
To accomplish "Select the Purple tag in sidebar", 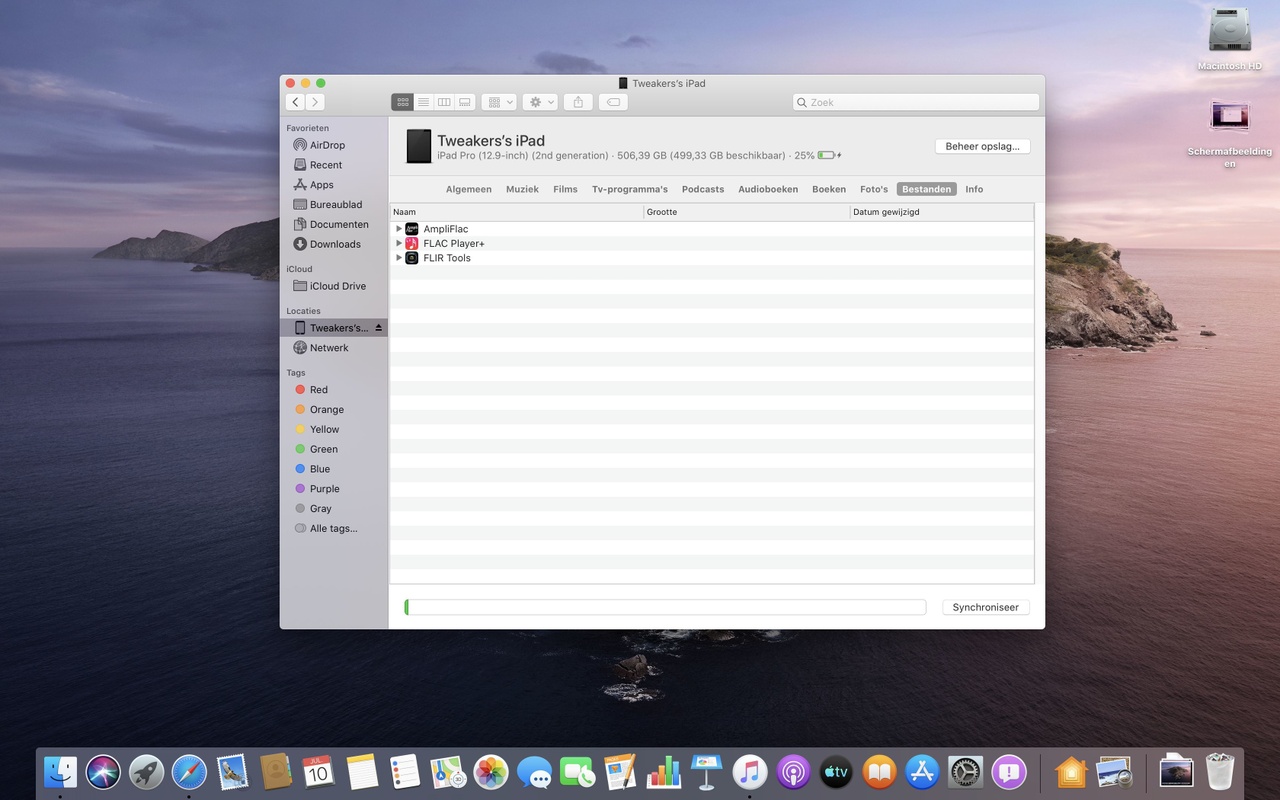I will tap(324, 489).
